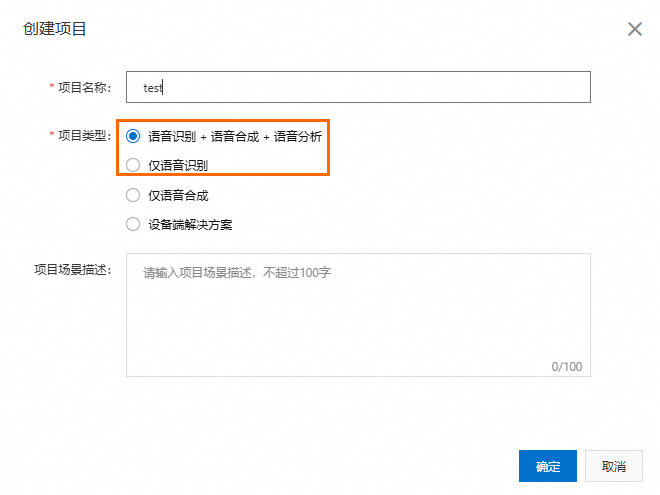Click the 项目名称 field label

[x=84, y=88]
